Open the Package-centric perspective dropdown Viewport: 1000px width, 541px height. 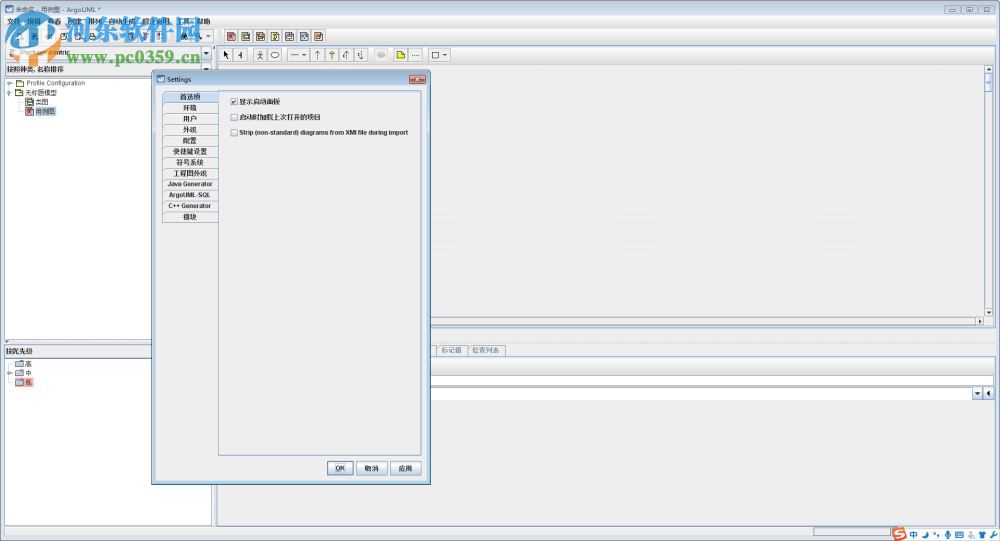click(x=206, y=53)
